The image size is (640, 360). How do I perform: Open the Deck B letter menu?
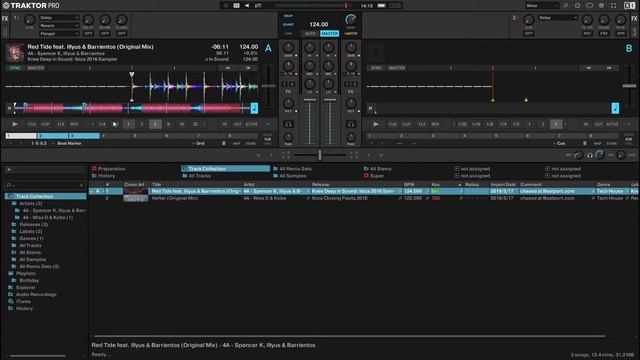coord(629,48)
